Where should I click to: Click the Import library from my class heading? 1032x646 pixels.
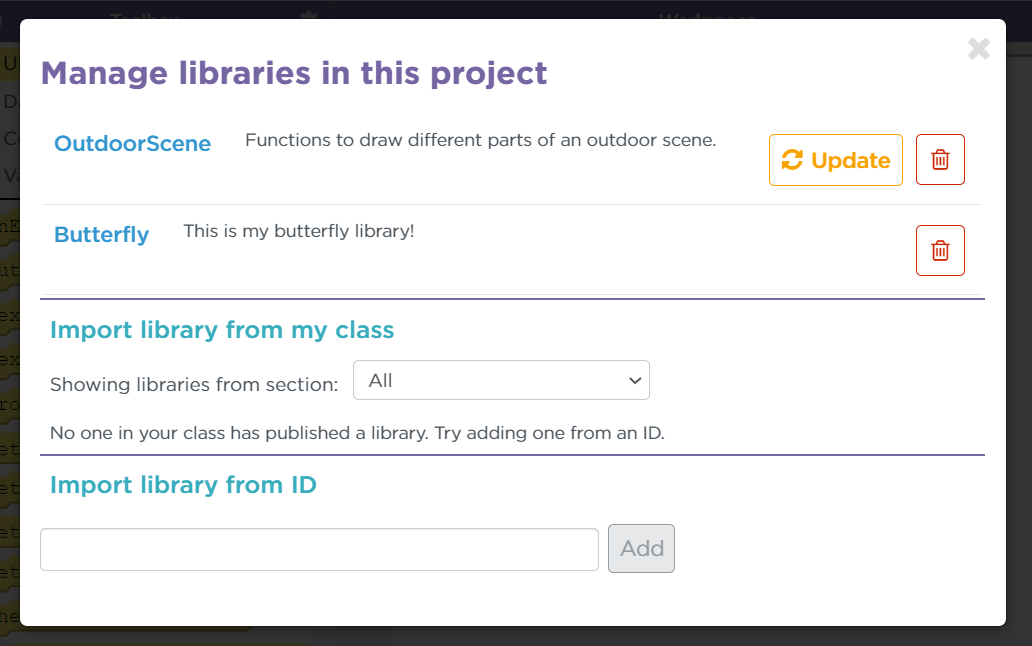[x=222, y=330]
